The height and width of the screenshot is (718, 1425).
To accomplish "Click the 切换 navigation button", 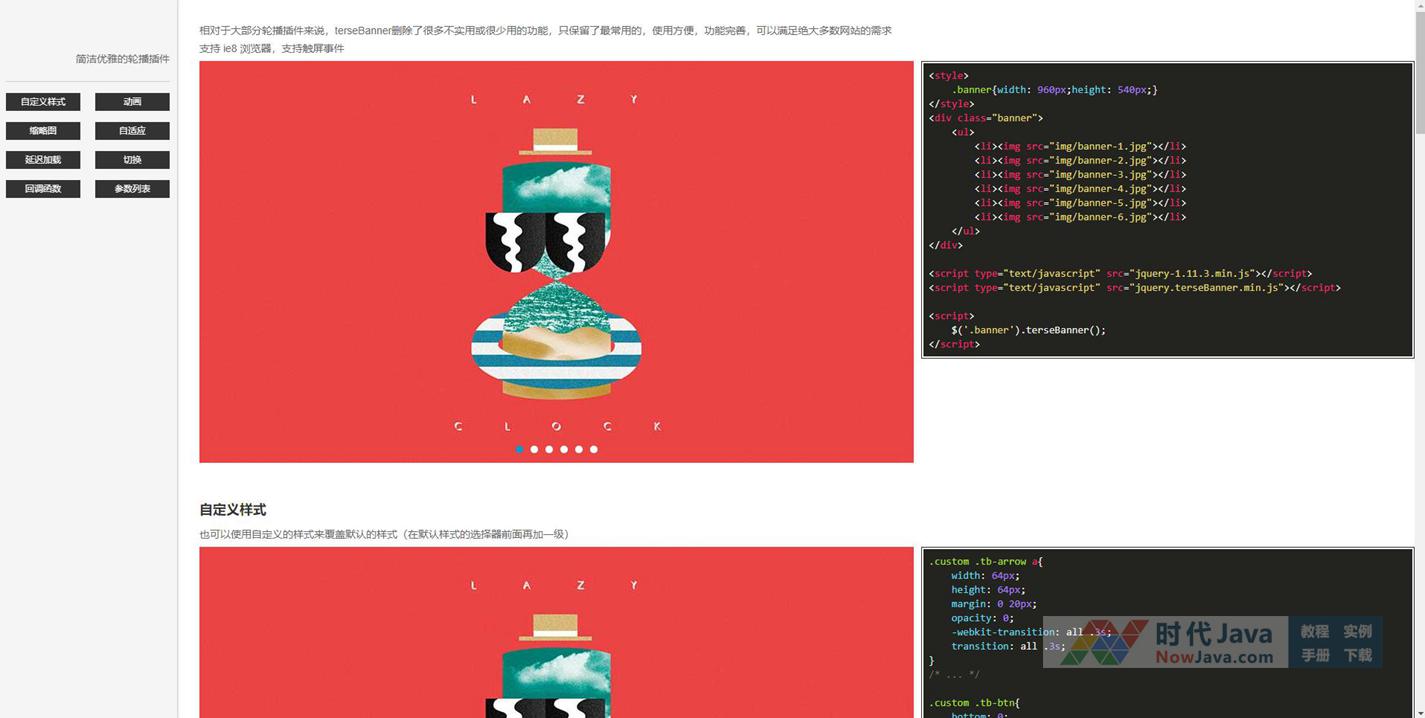I will (132, 160).
